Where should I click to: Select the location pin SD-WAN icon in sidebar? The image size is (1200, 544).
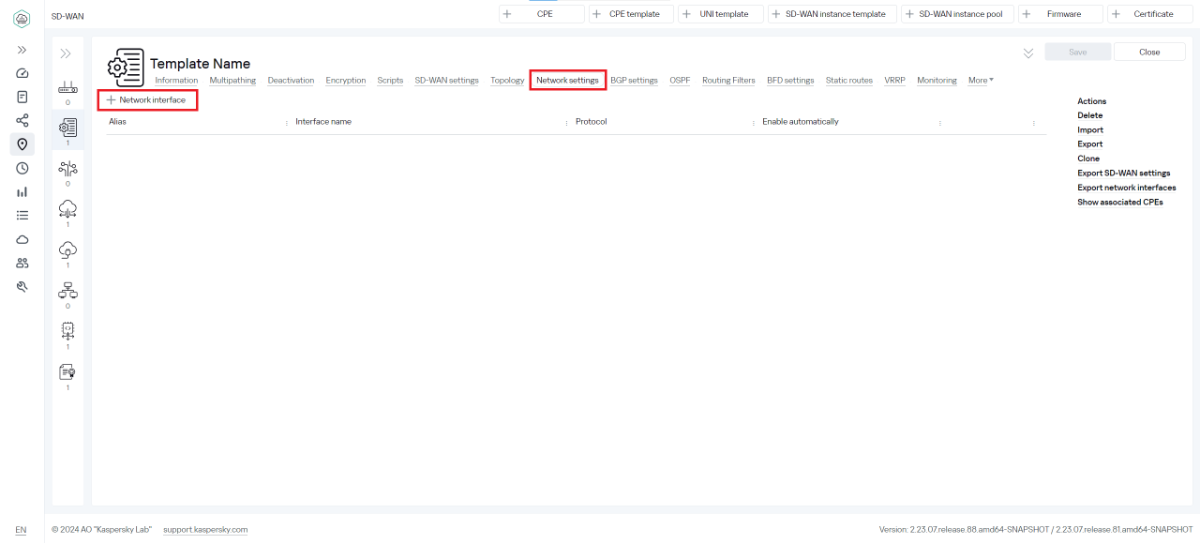coord(22,144)
